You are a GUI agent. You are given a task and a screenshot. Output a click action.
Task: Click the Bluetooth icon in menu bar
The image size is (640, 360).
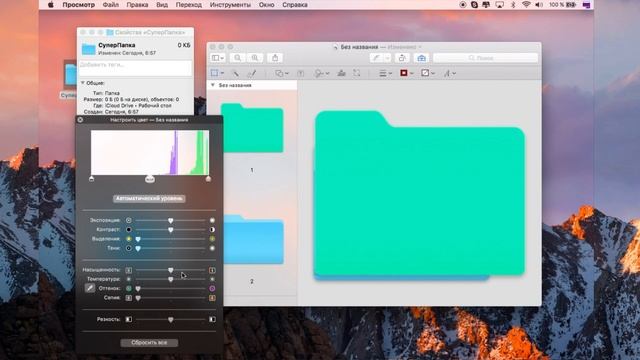pyautogui.click(x=513, y=5)
